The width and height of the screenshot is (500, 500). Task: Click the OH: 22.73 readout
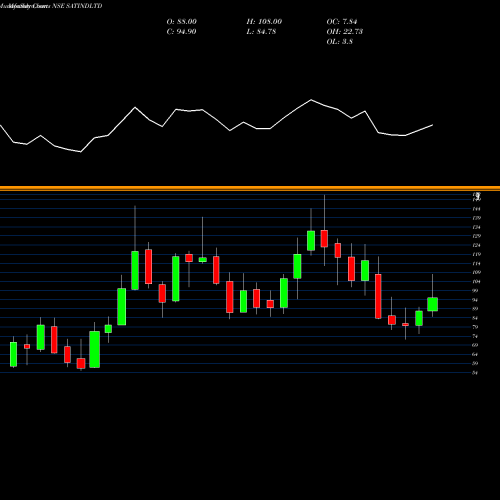345,32
